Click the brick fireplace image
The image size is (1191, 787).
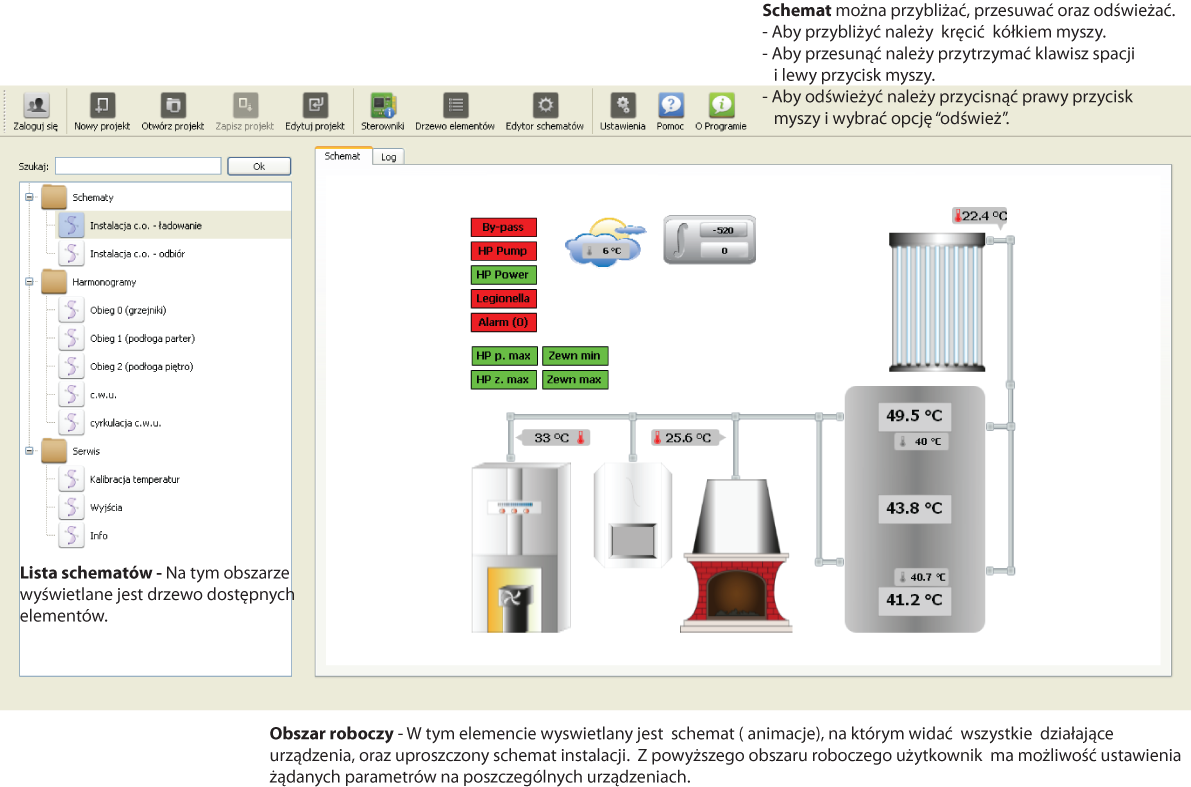tap(735, 555)
